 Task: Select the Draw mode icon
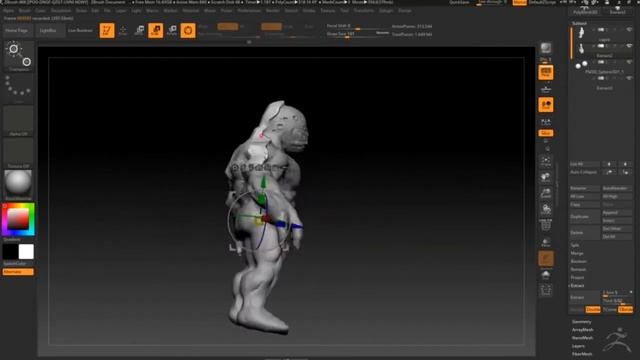click(x=123, y=31)
